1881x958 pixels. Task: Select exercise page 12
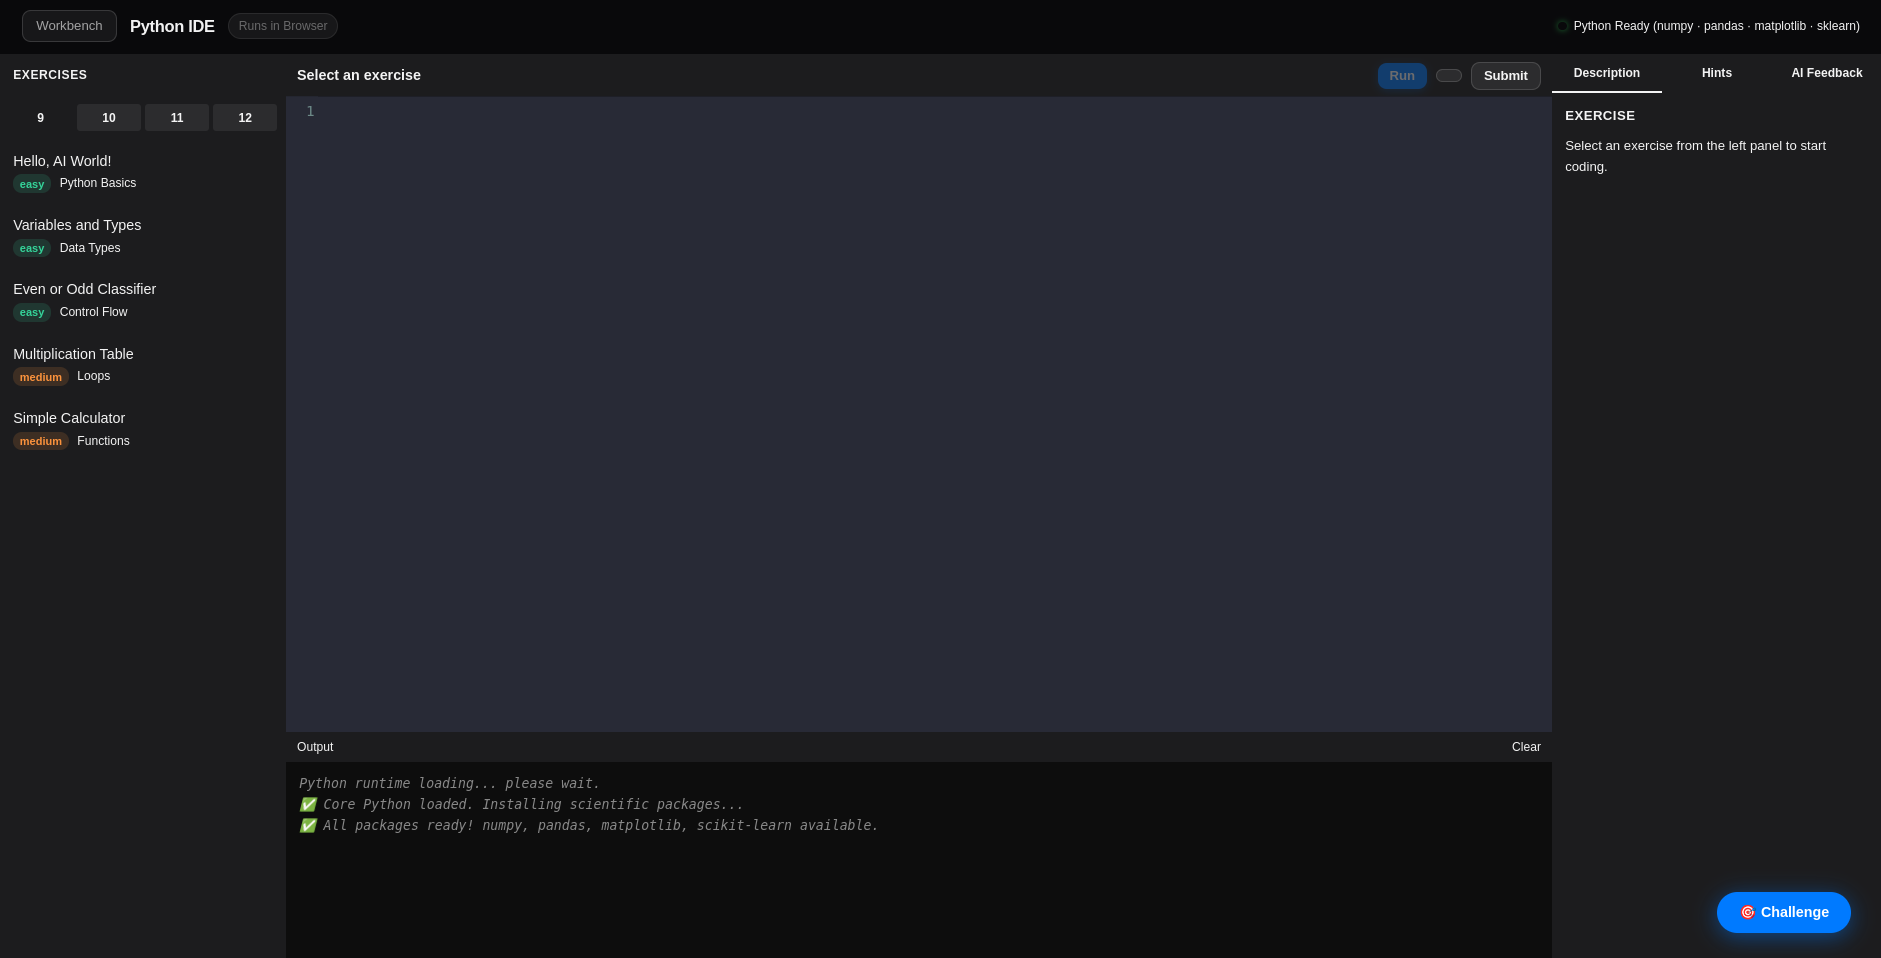coord(244,117)
